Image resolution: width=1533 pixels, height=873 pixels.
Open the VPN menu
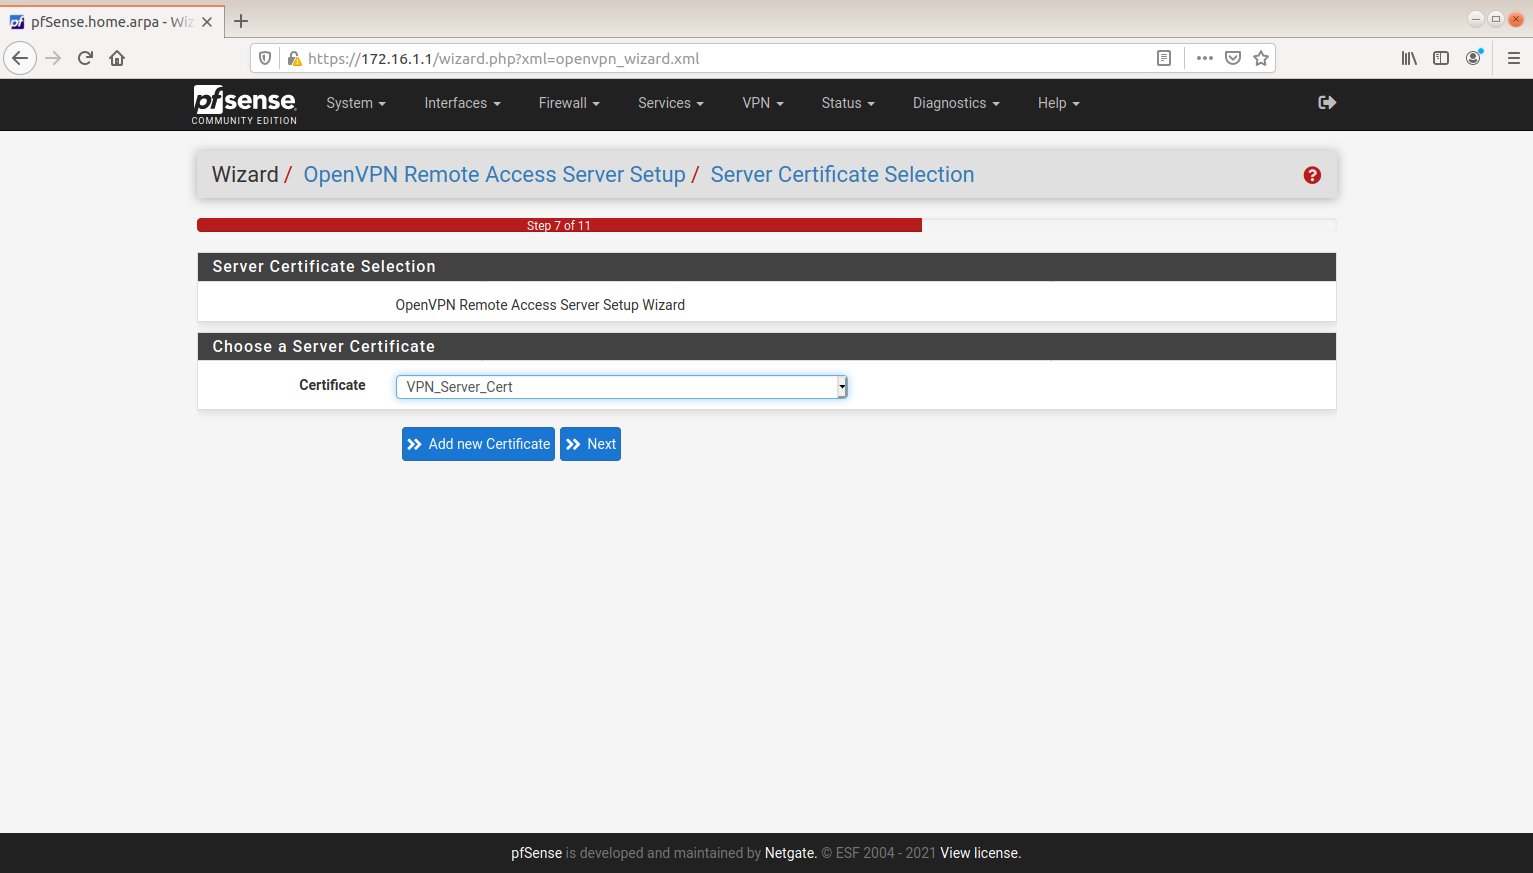click(x=763, y=103)
